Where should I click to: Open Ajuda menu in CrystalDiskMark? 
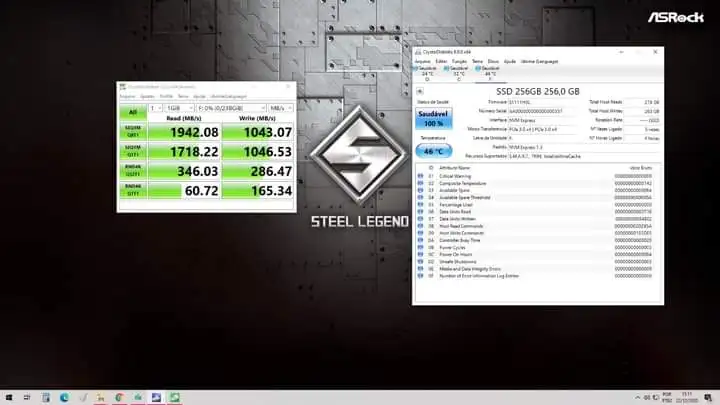199,96
